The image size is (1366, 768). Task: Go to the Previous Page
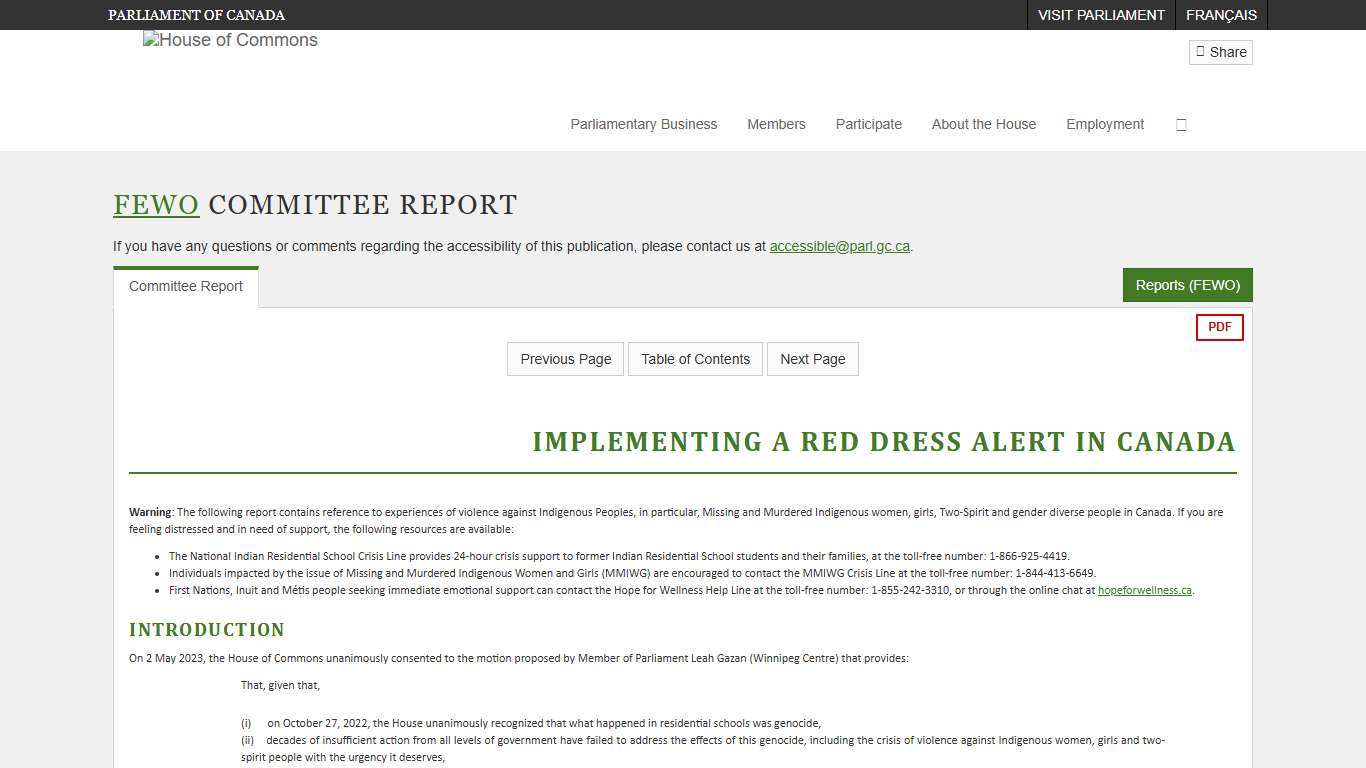(565, 359)
